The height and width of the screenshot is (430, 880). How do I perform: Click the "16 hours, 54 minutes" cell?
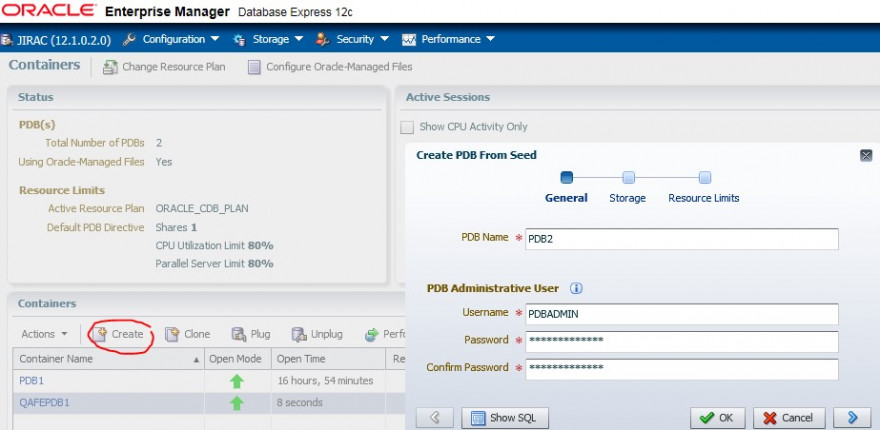(x=326, y=381)
